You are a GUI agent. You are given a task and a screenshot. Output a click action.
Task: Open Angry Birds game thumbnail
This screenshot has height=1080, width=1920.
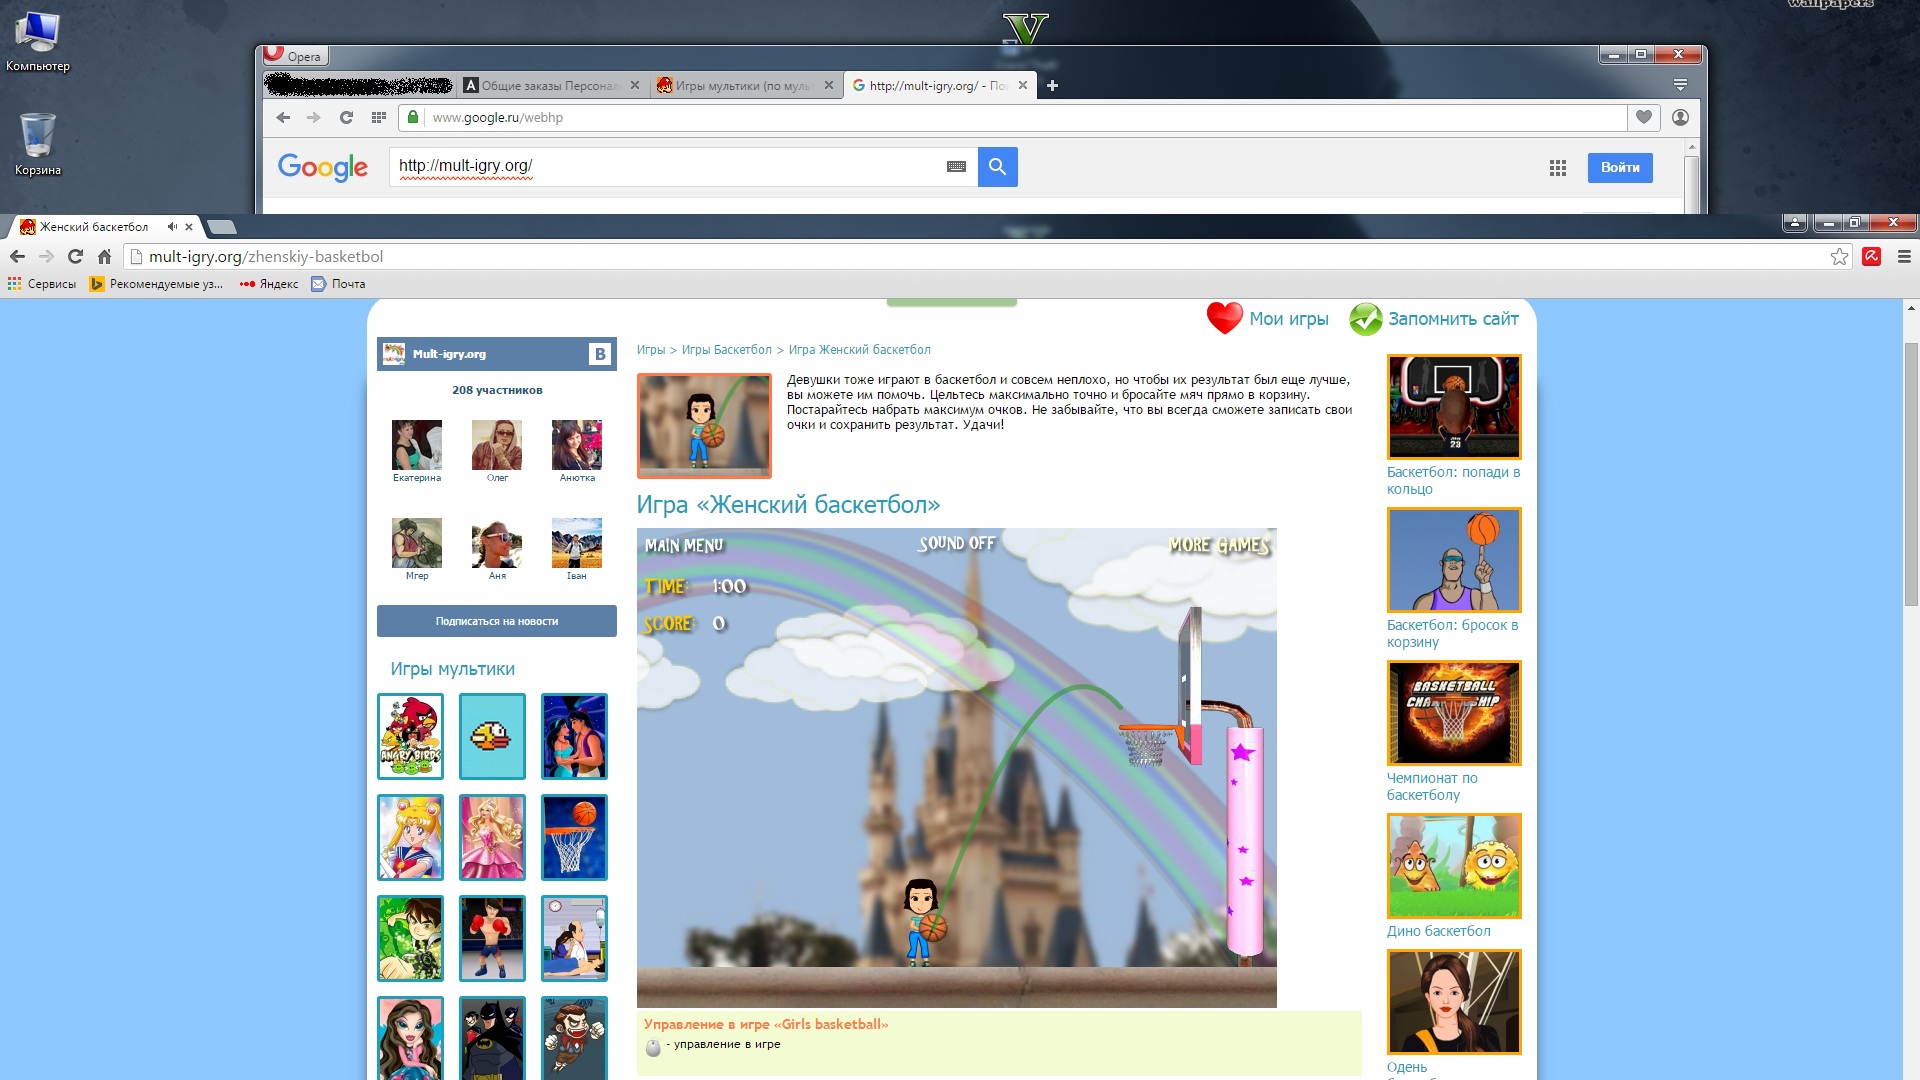click(410, 736)
